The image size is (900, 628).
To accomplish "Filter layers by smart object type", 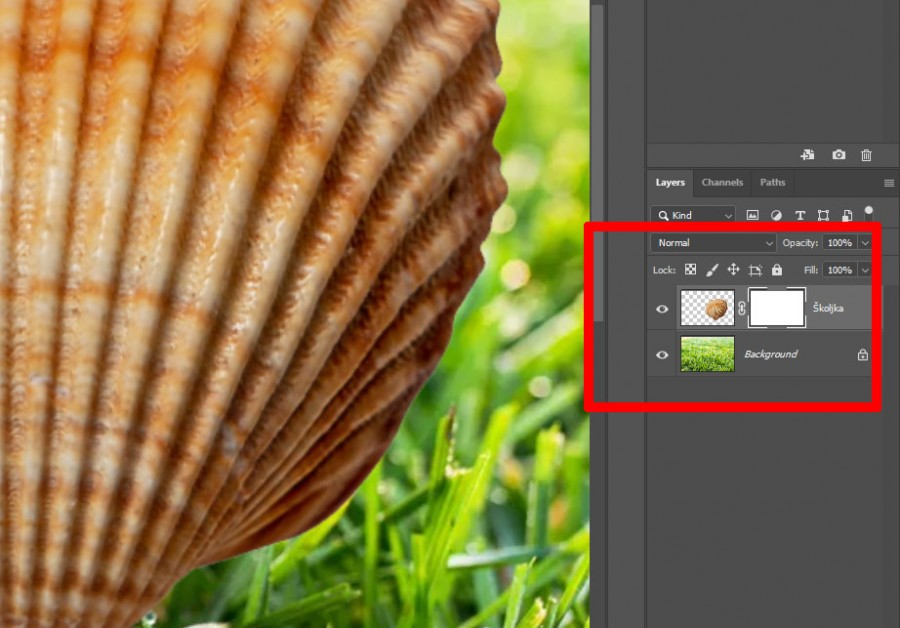I will point(846,215).
